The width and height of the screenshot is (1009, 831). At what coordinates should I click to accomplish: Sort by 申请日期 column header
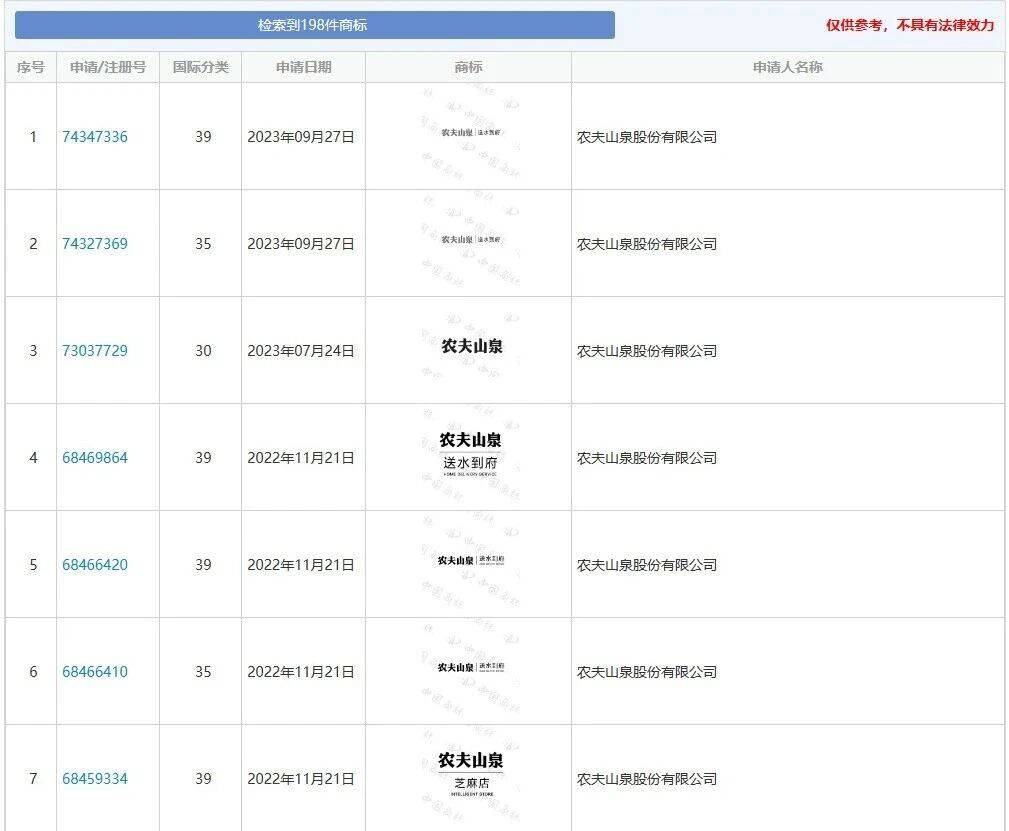[303, 67]
